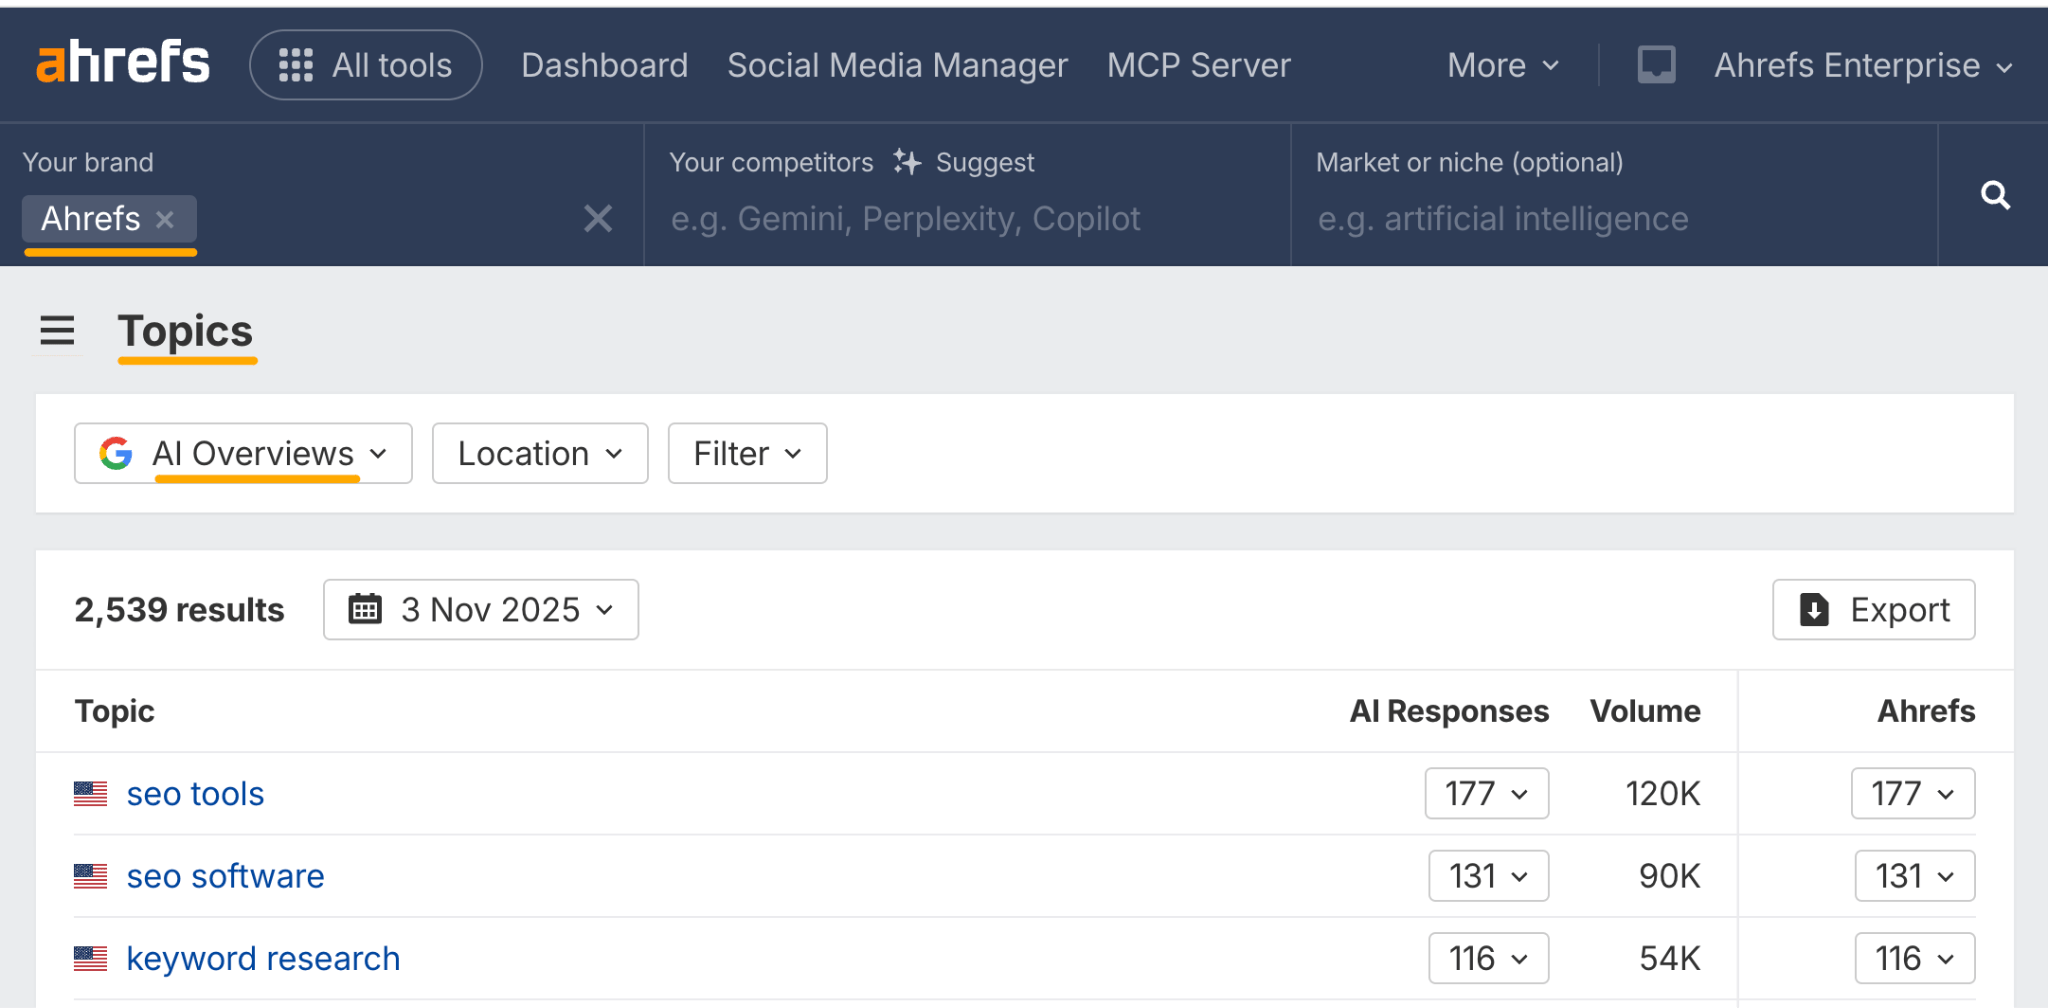The width and height of the screenshot is (2048, 1008).
Task: Open the keyword research topic link
Action: [262, 957]
